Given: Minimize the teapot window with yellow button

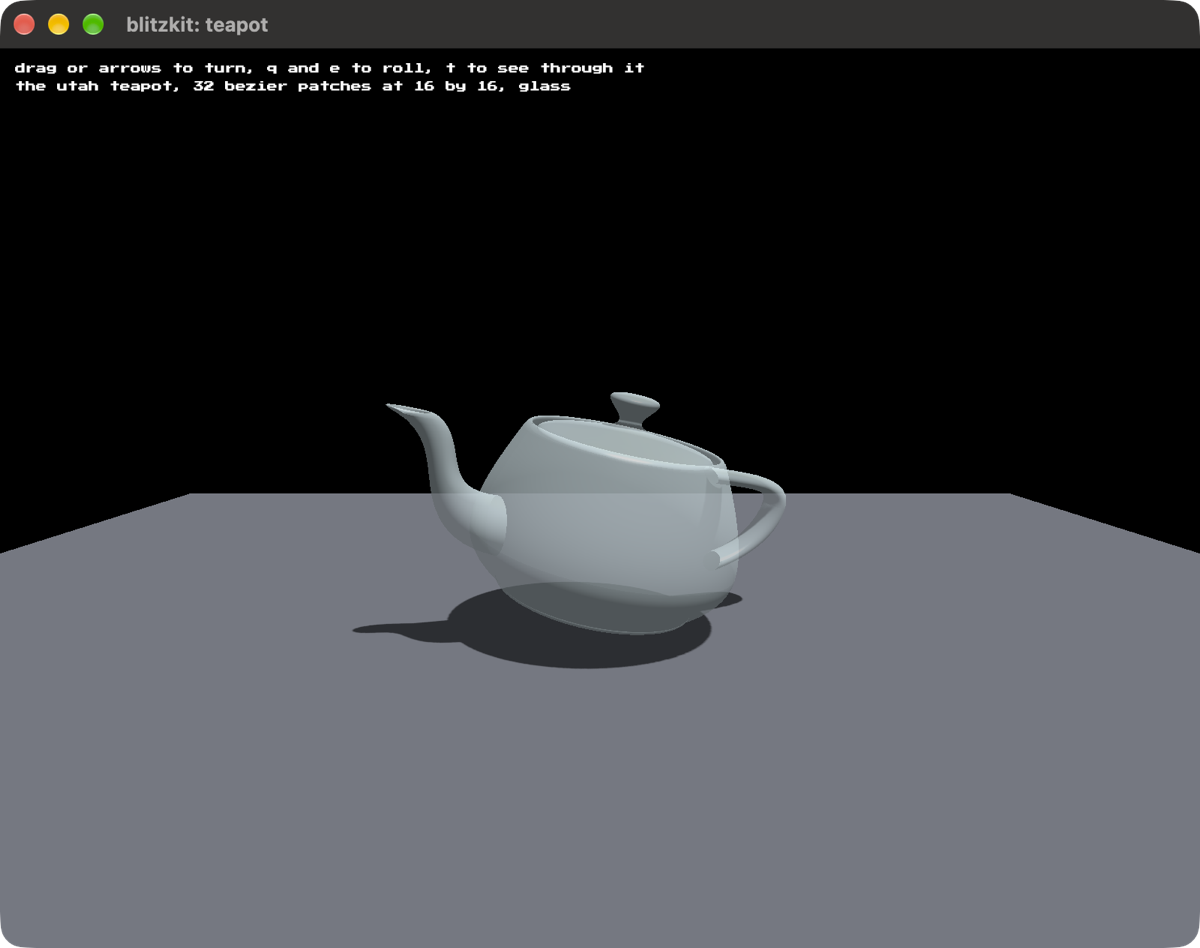Looking at the screenshot, I should click(x=59, y=24).
